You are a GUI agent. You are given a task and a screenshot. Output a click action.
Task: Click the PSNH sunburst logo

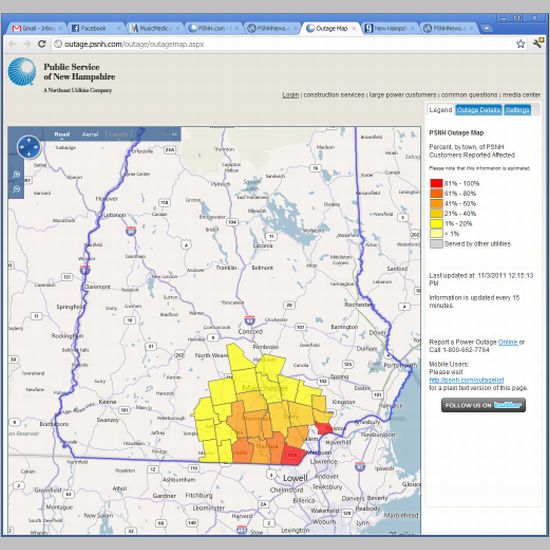(x=22, y=72)
